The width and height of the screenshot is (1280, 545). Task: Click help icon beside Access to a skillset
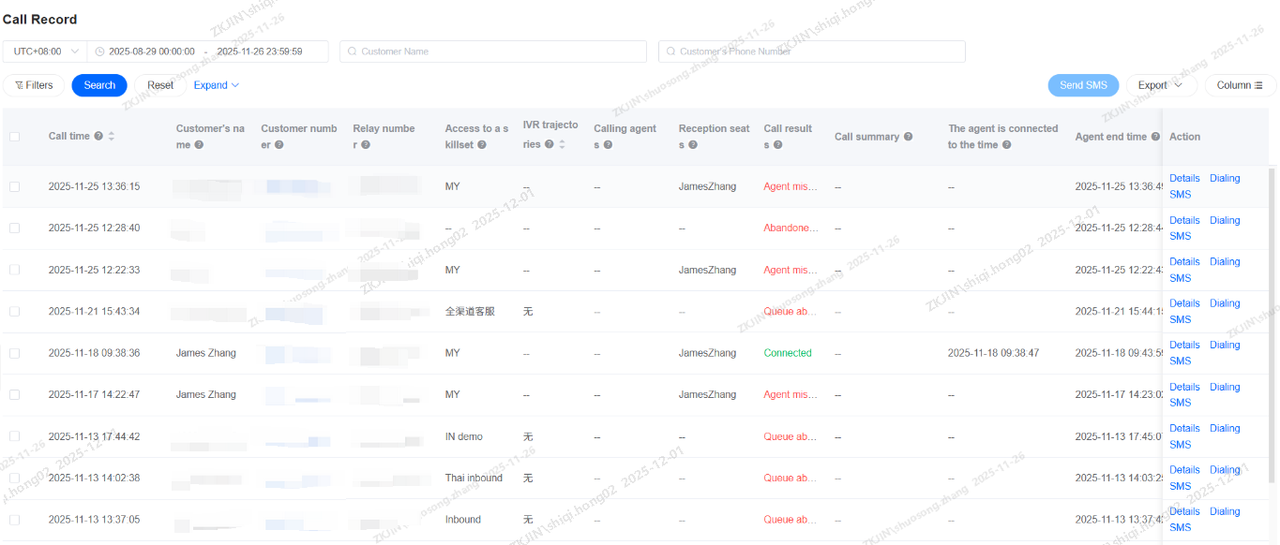pyautogui.click(x=481, y=145)
